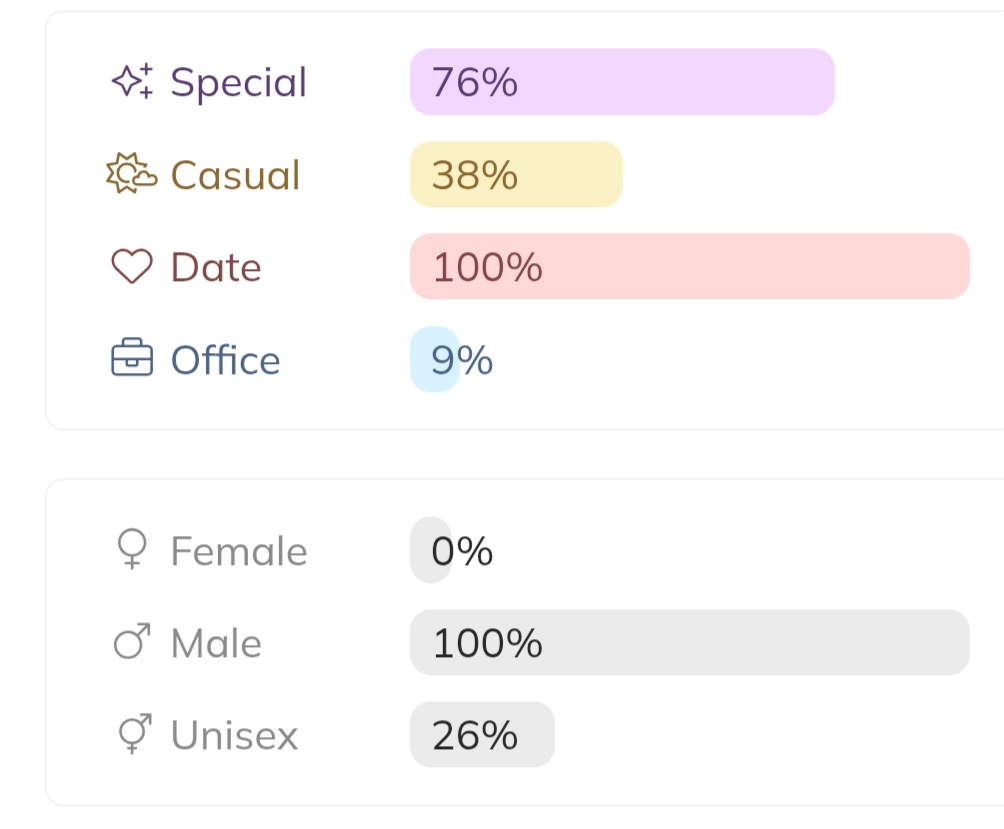
Task: Click the purple 76% Special bar
Action: (622, 82)
